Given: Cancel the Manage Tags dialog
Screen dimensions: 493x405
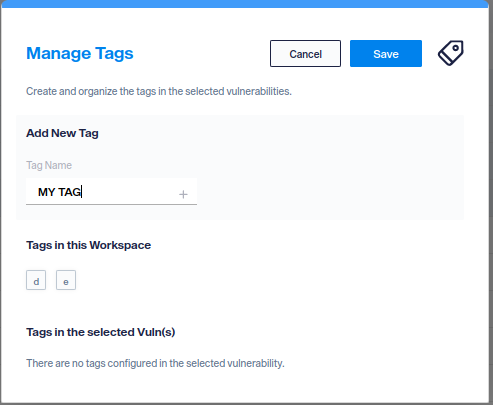Looking at the screenshot, I should pos(305,54).
